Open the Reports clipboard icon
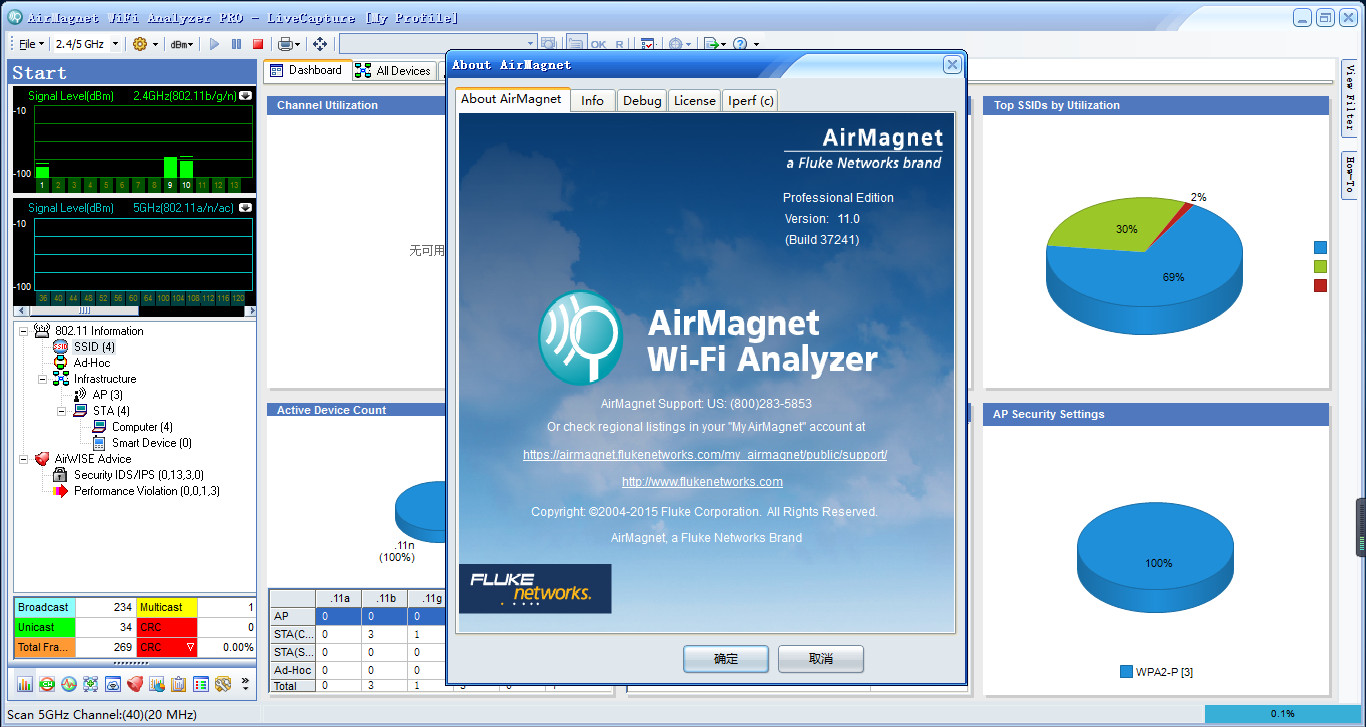Image resolution: width=1366 pixels, height=727 pixels. 179,684
